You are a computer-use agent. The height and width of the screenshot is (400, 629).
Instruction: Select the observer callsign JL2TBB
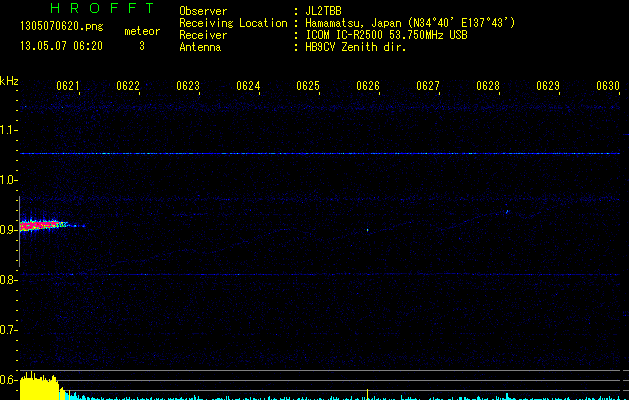pos(323,11)
